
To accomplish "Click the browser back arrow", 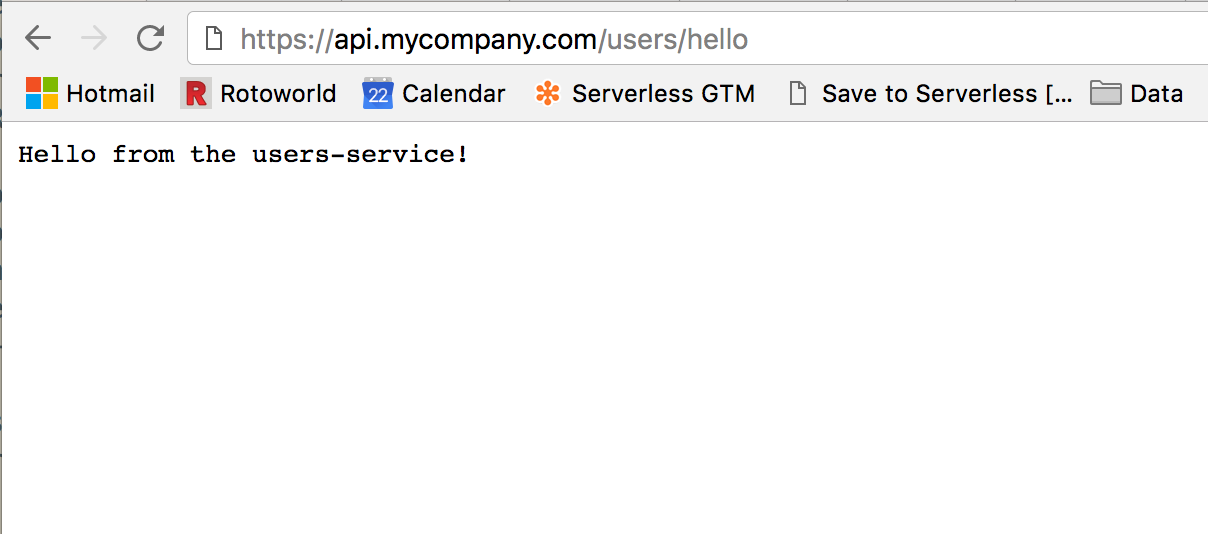I will pos(38,39).
